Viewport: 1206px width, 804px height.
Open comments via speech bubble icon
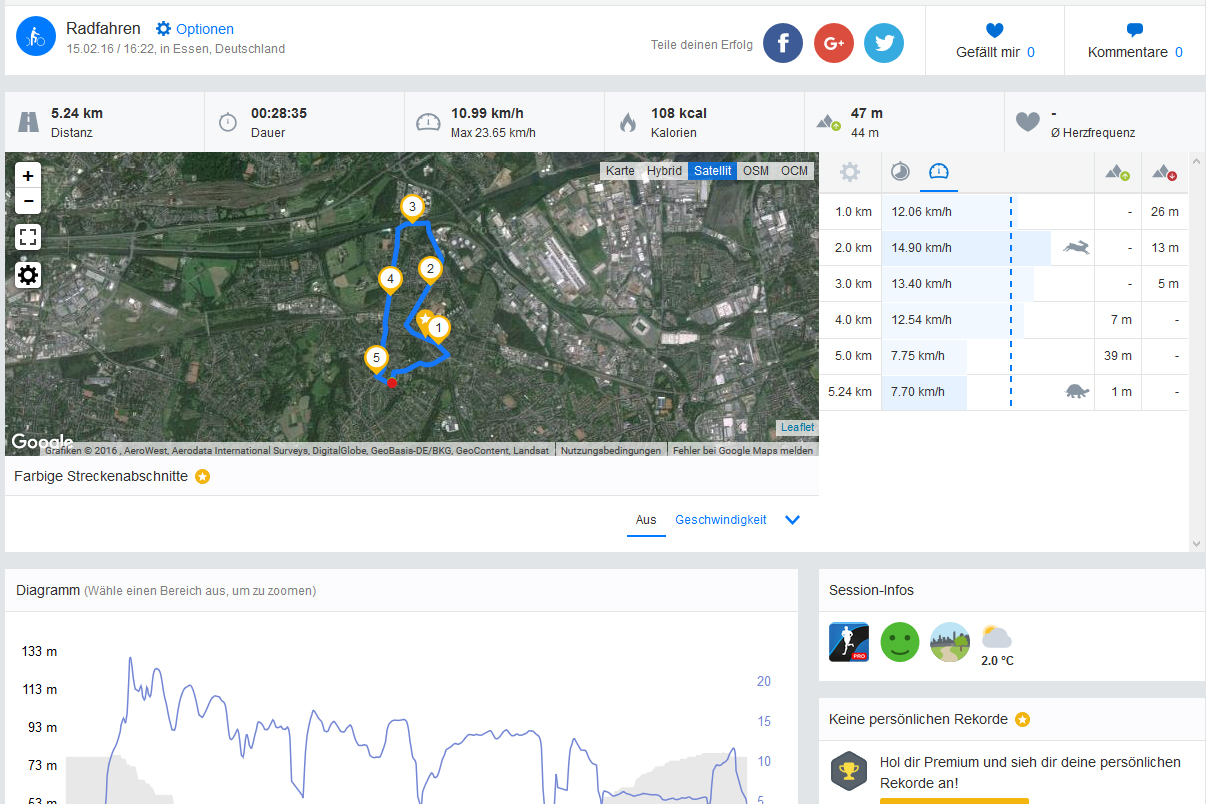click(1134, 30)
